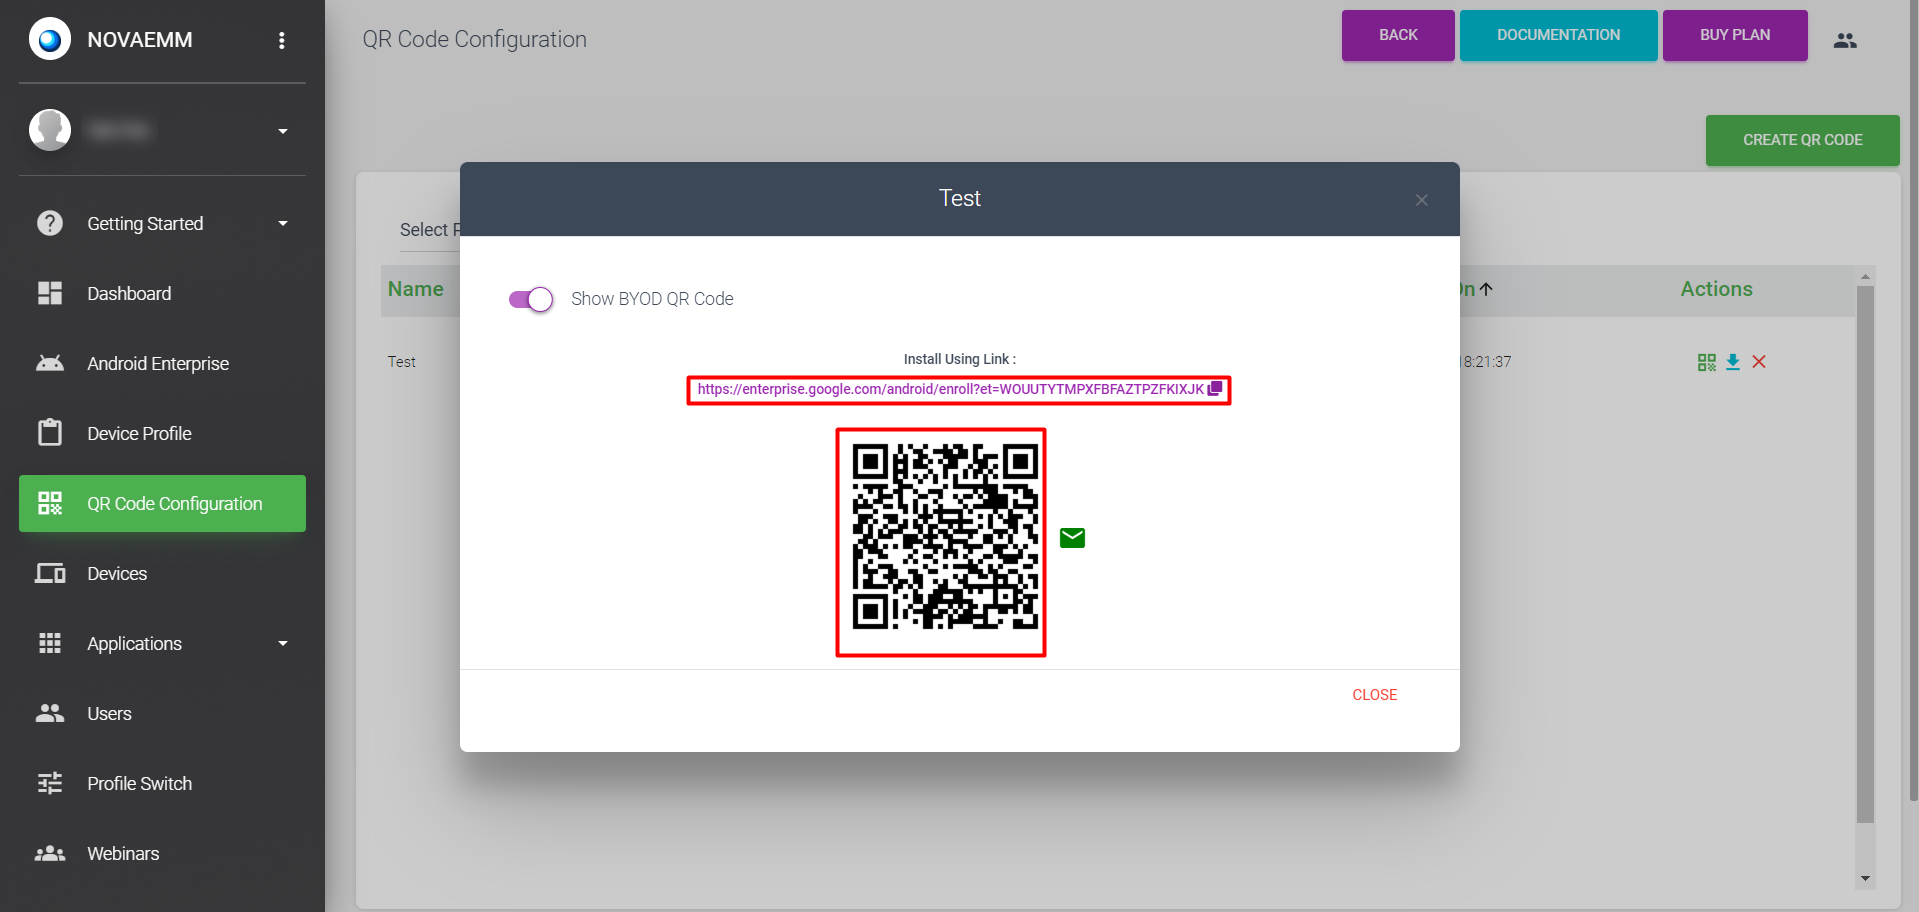Open Android Enterprise in the sidebar
This screenshot has width=1919, height=912.
[158, 364]
